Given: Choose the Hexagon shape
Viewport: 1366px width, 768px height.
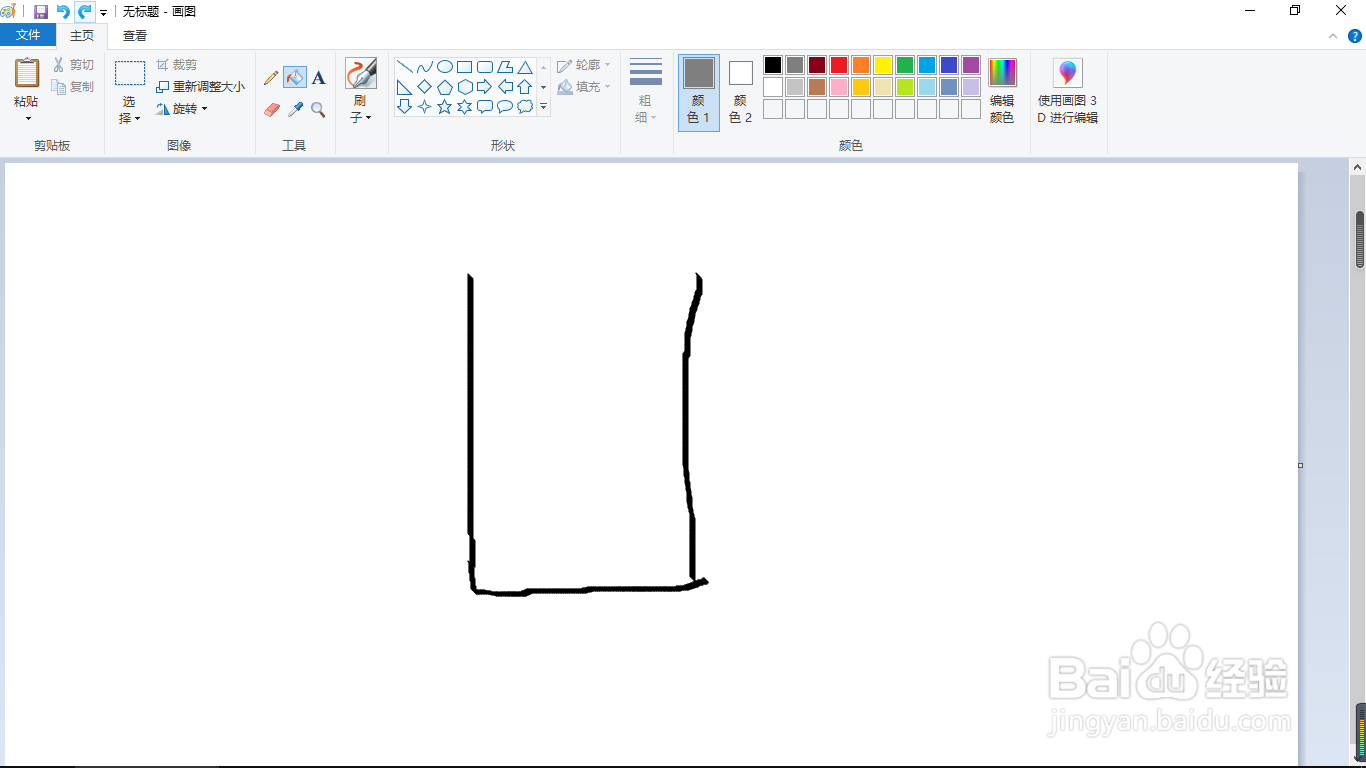Looking at the screenshot, I should 465,87.
